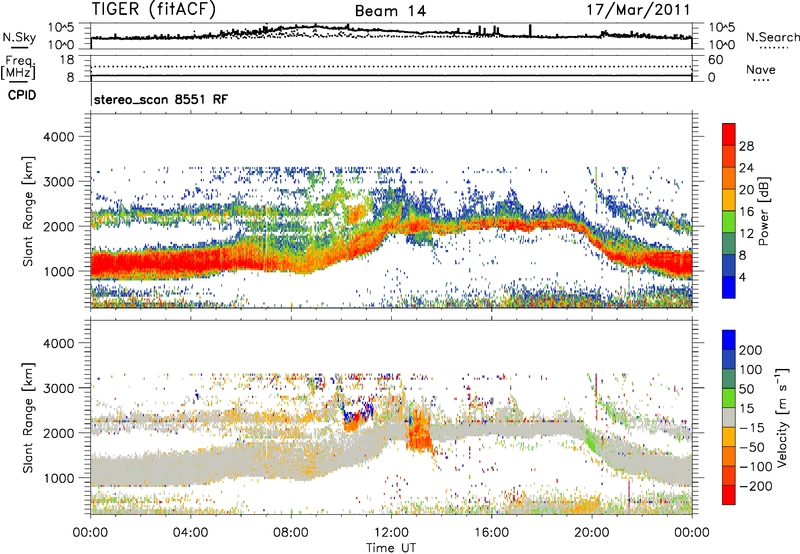Click the noise trace in N.Sky panel
Image resolution: width=800 pixels, height=554 pixels.
tap(391, 32)
